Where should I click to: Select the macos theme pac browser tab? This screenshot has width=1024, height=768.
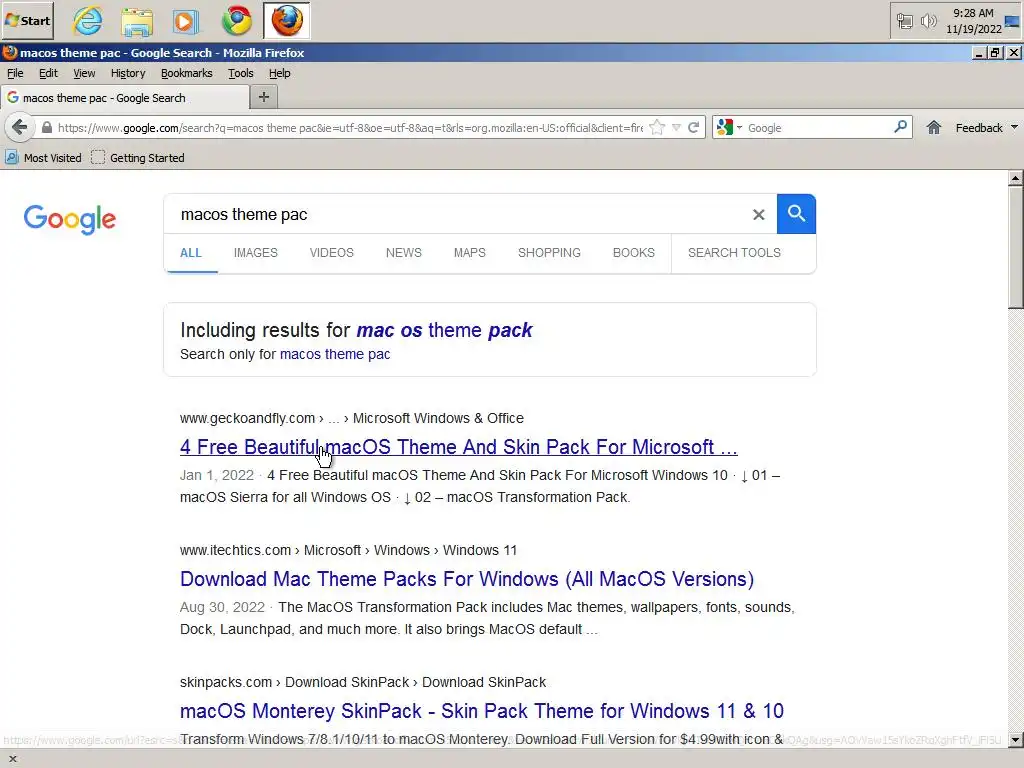click(x=125, y=97)
